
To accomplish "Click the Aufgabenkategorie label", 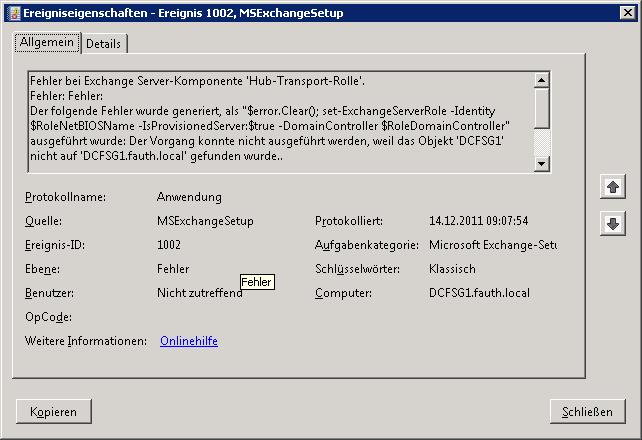I will pyautogui.click(x=367, y=245).
